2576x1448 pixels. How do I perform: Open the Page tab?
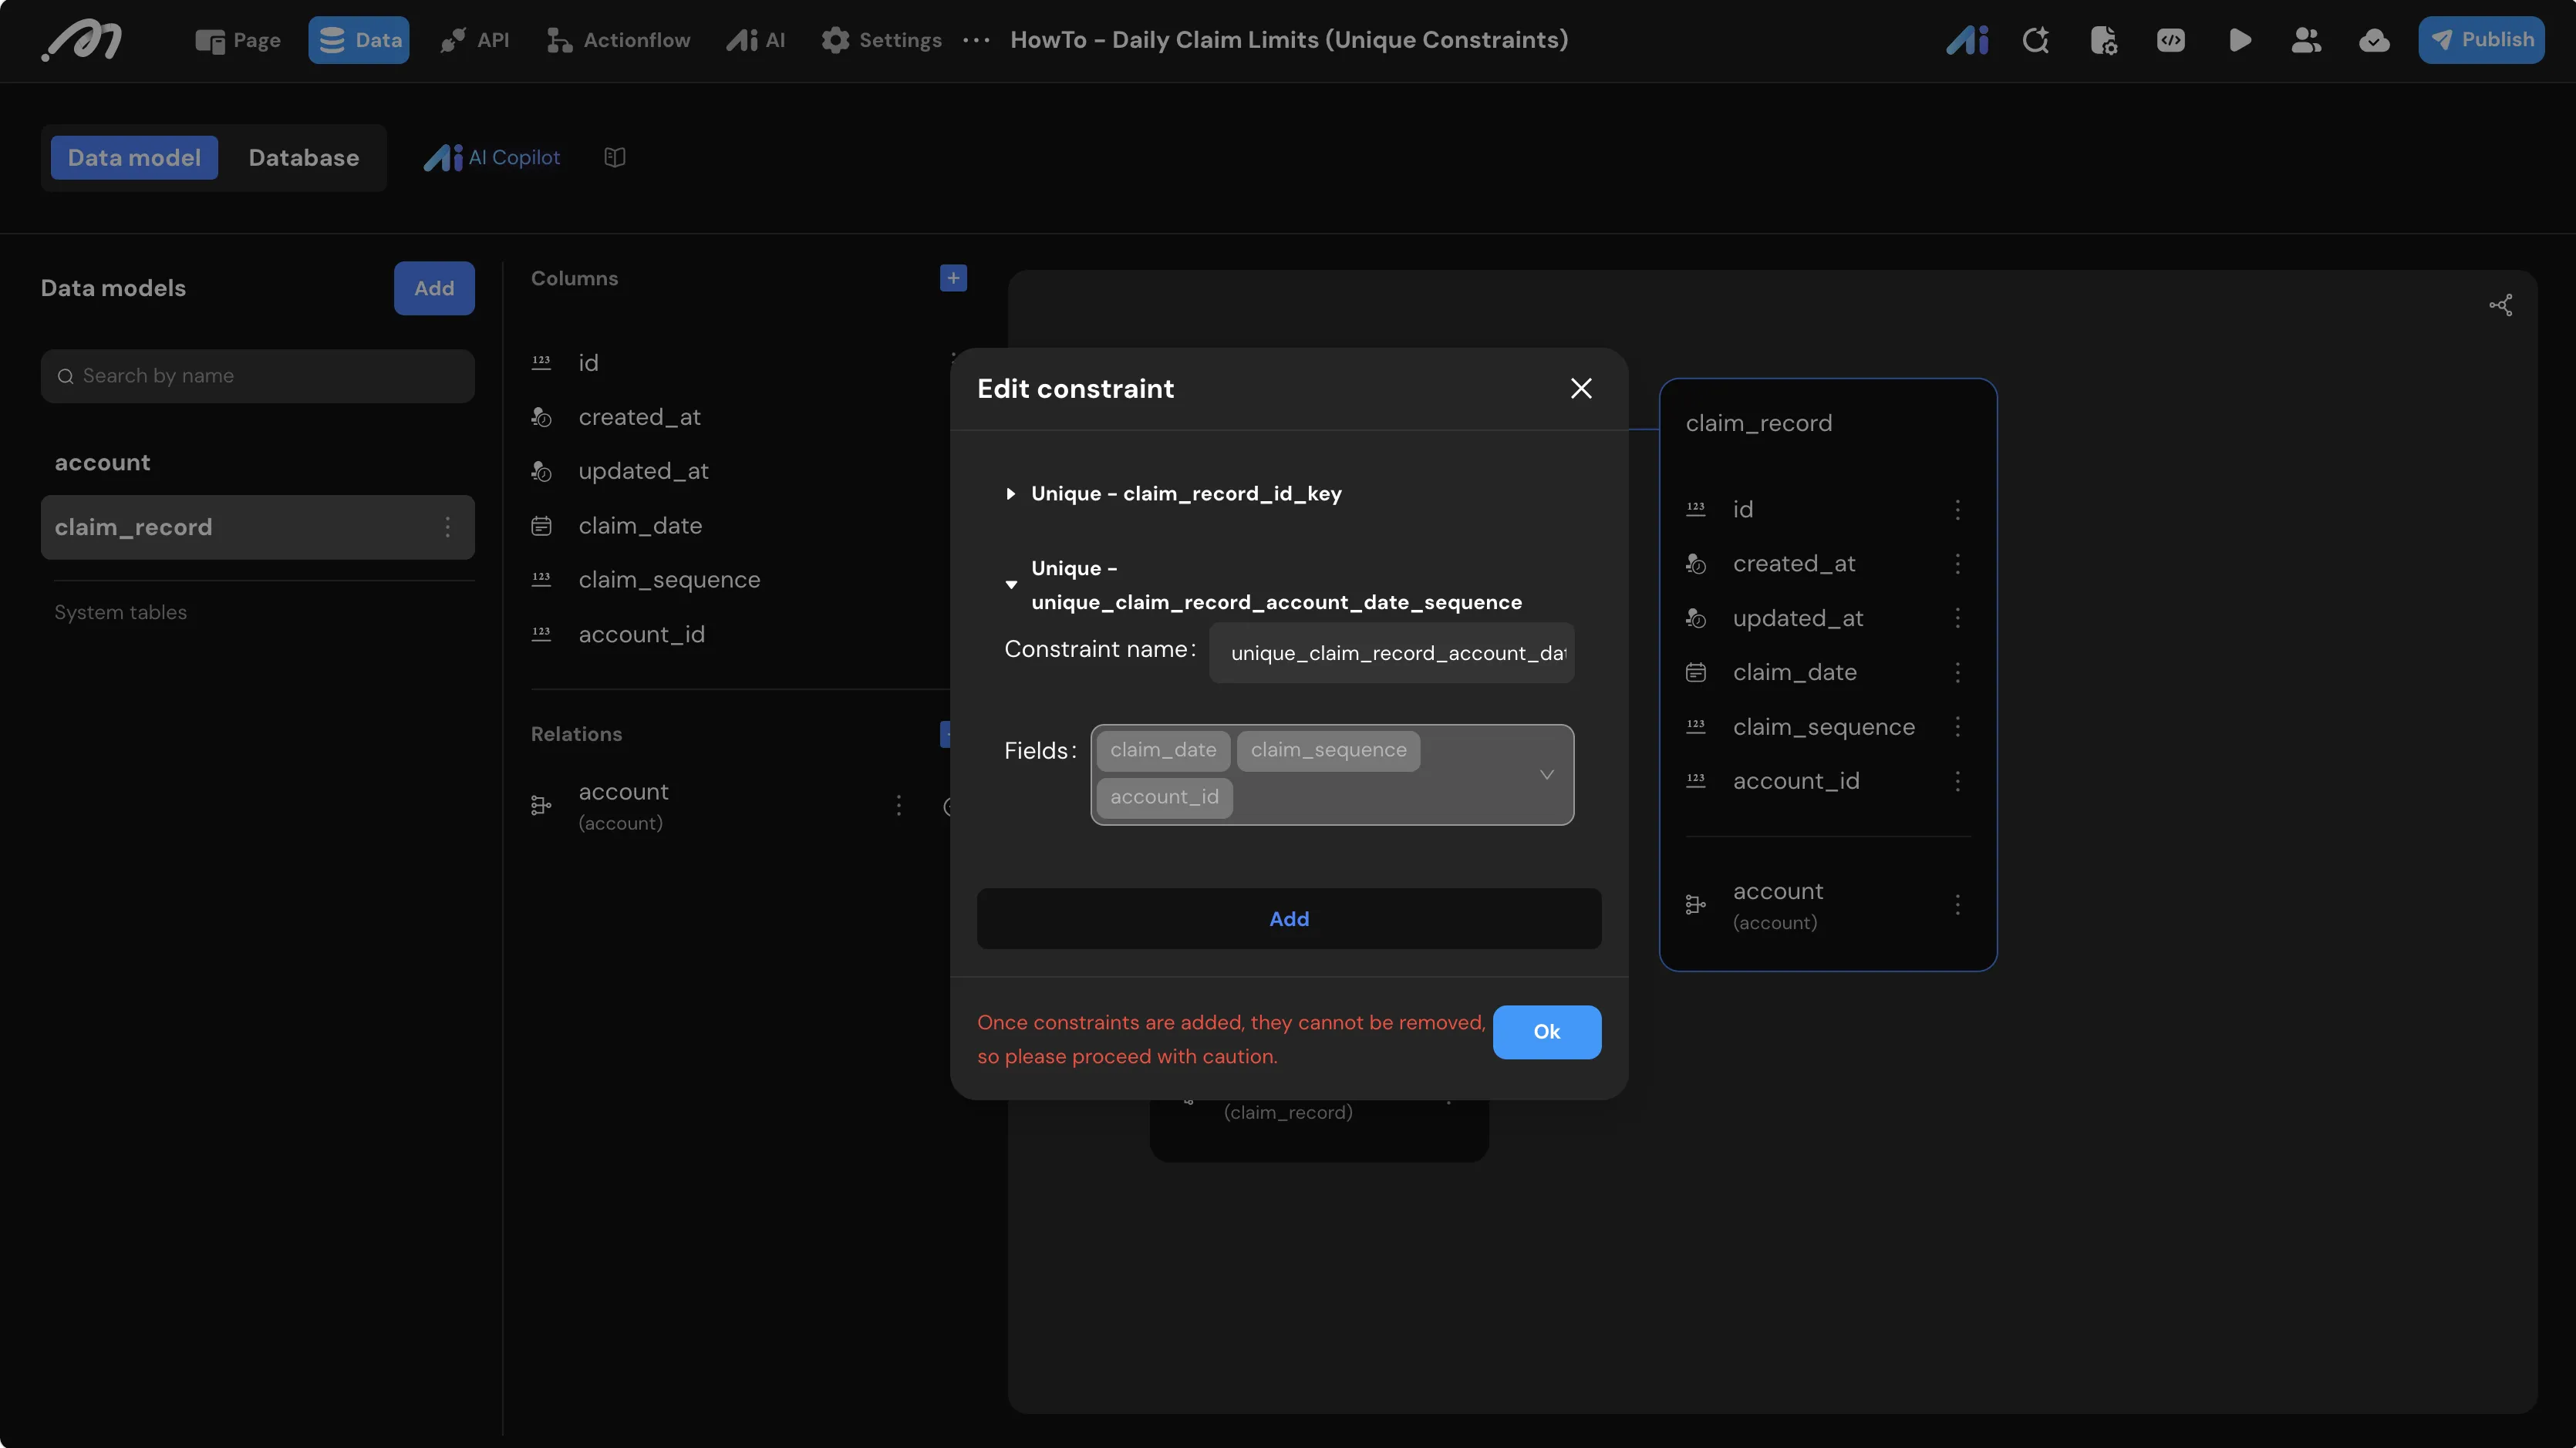[238, 40]
